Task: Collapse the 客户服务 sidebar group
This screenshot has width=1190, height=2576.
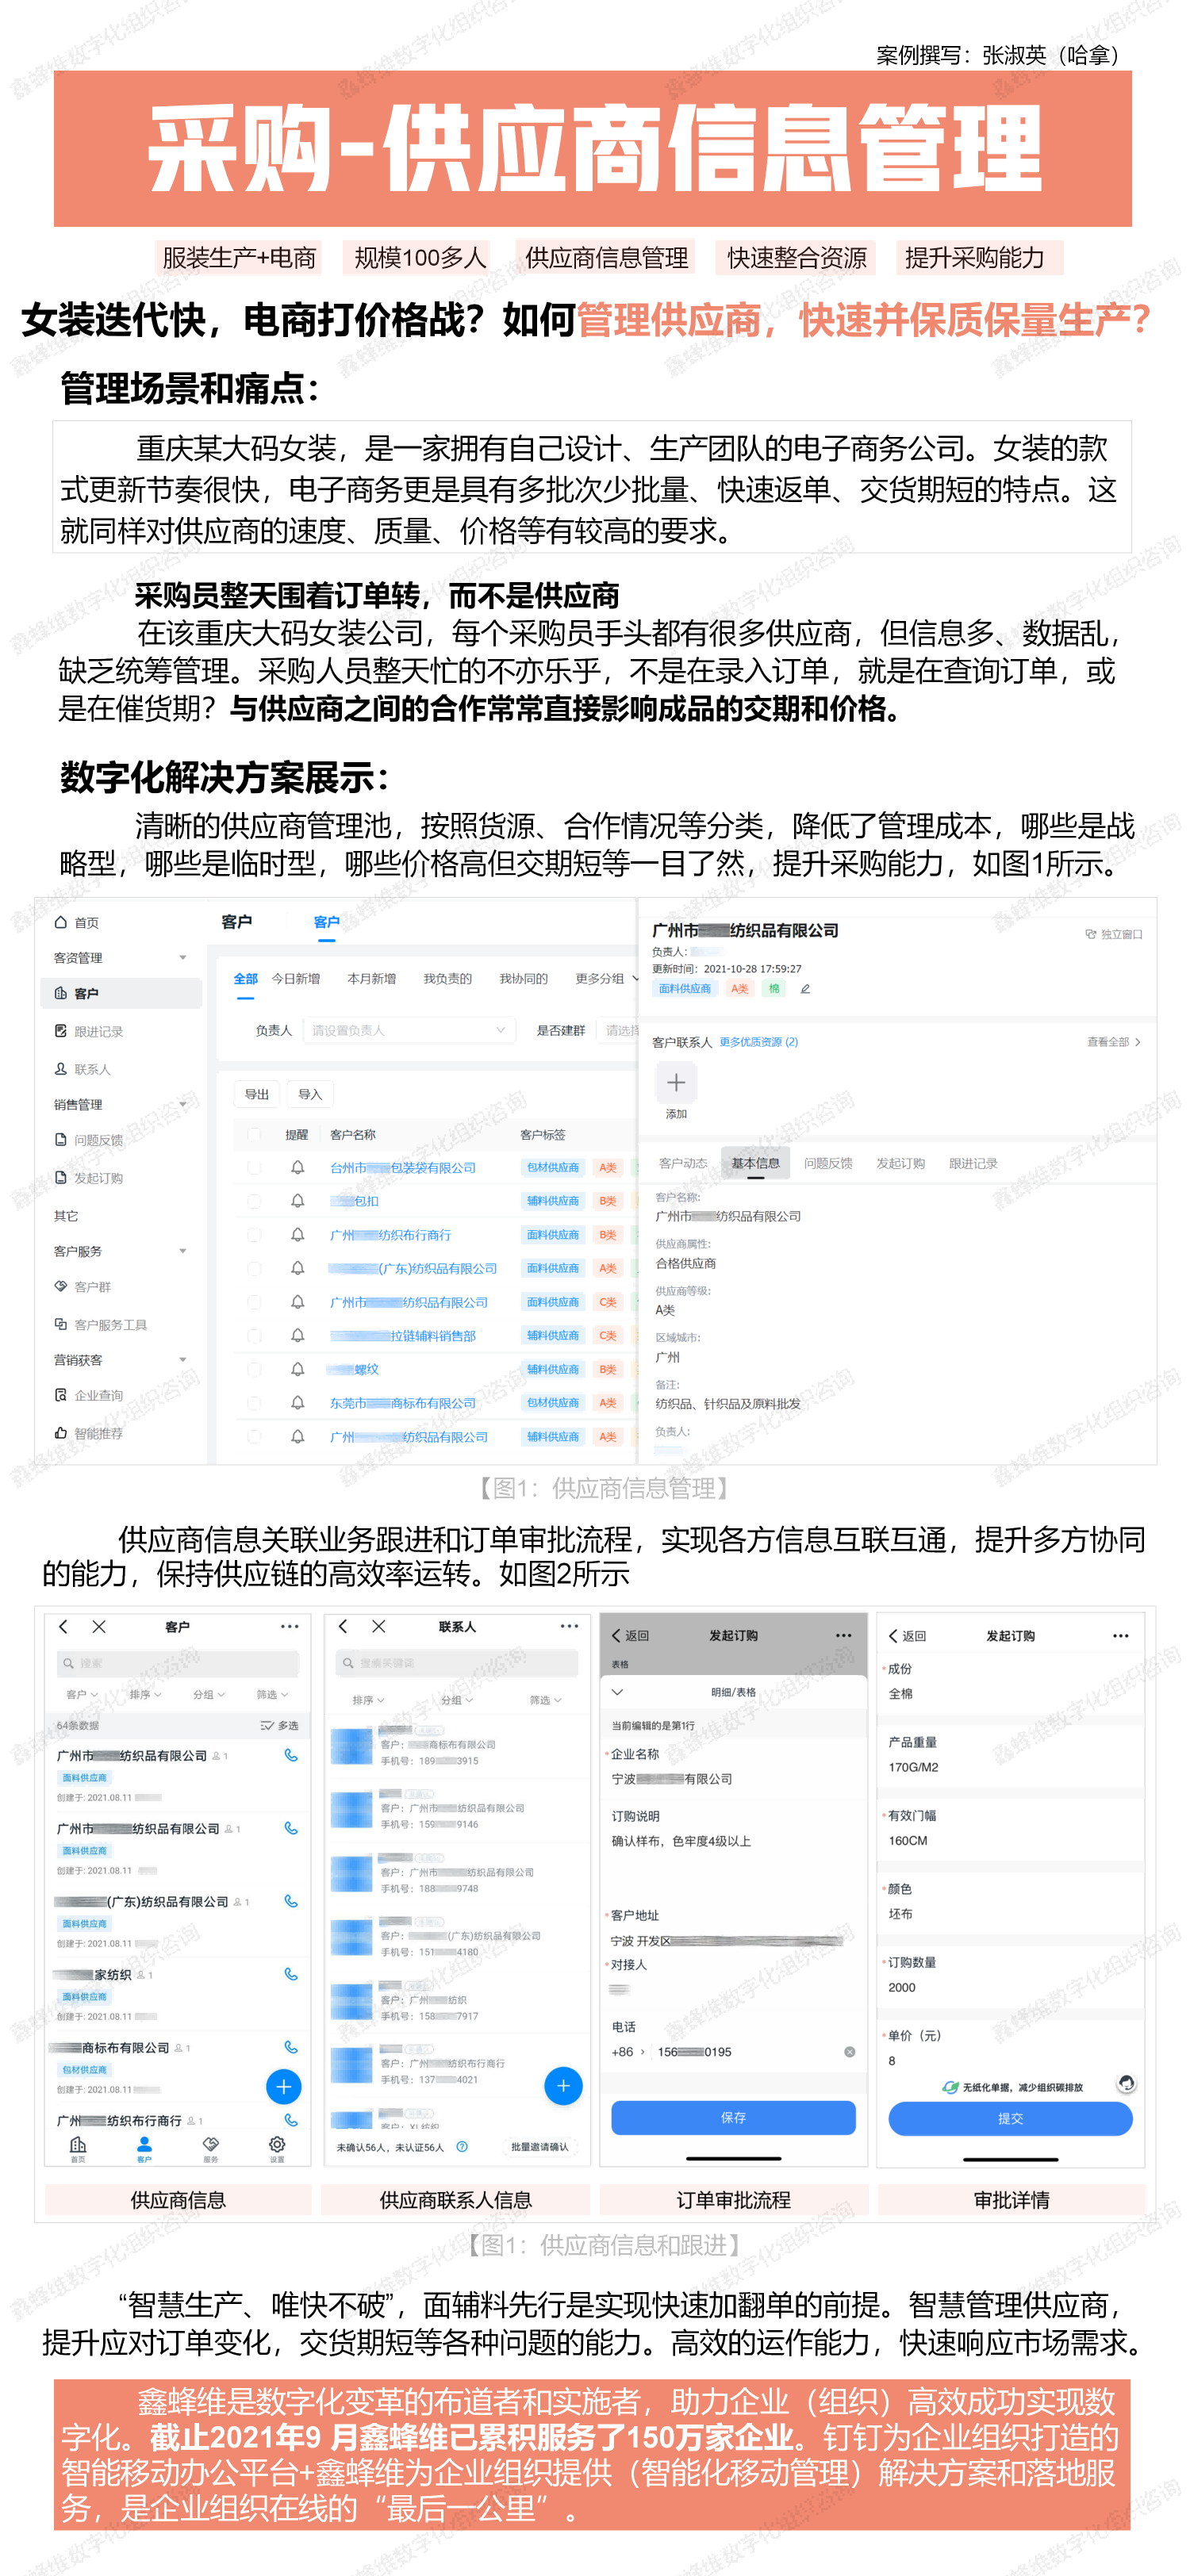Action: (x=183, y=1251)
